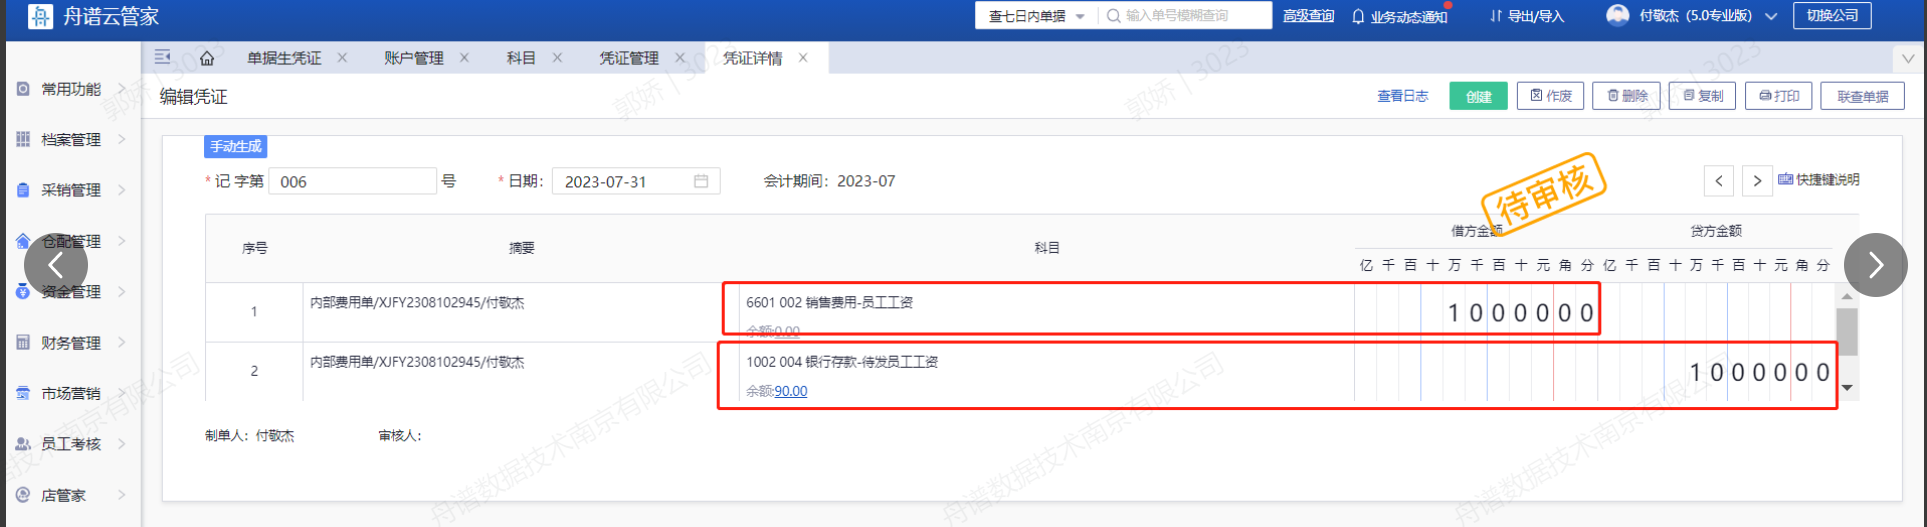
Task: Click the balance link 90.00
Action: pos(791,391)
